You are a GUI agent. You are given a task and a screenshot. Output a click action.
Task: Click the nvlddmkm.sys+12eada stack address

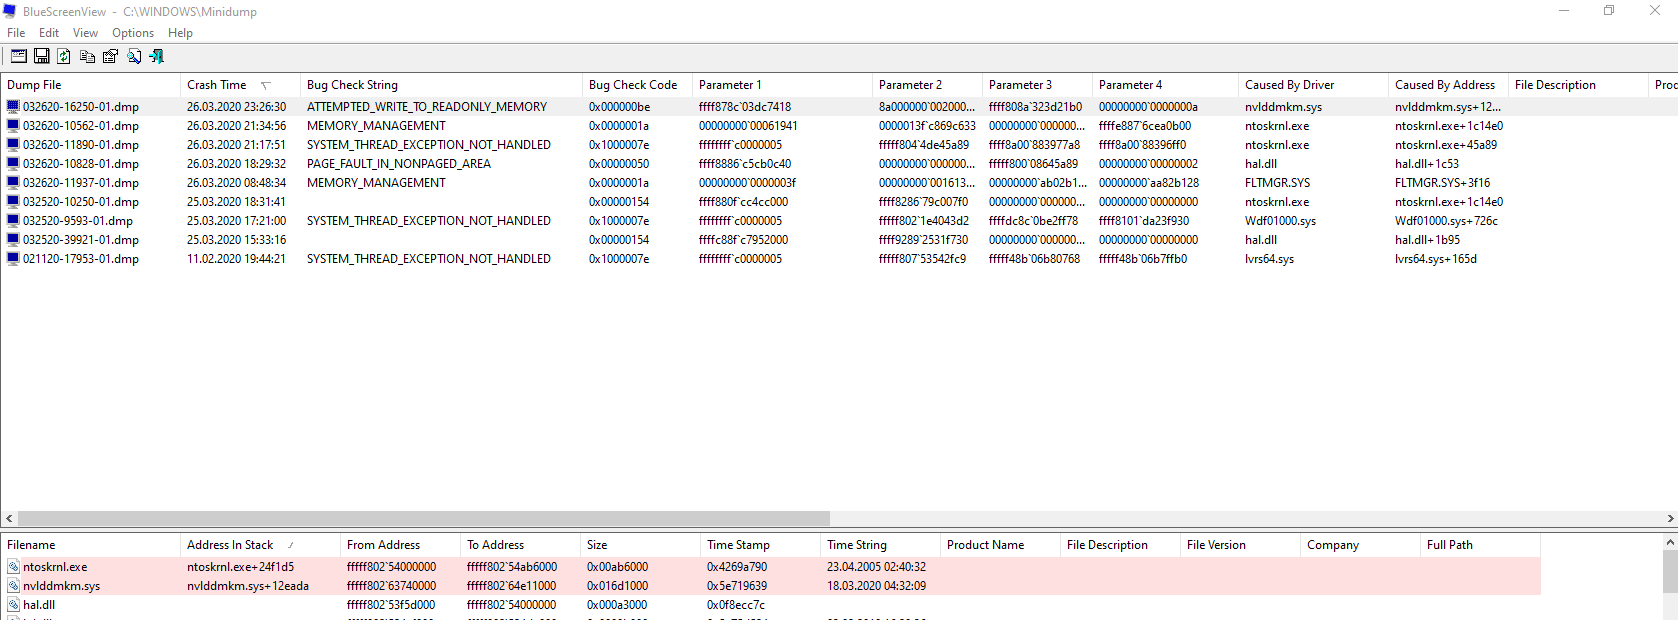(248, 586)
